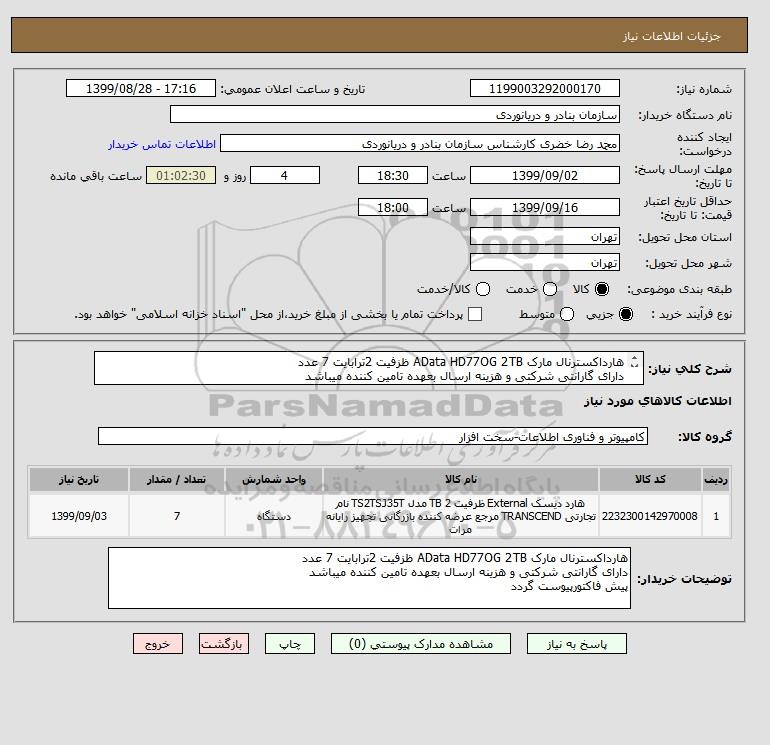Click product code 2232300142970008 cell
The width and height of the screenshot is (770, 745).
tap(650, 516)
